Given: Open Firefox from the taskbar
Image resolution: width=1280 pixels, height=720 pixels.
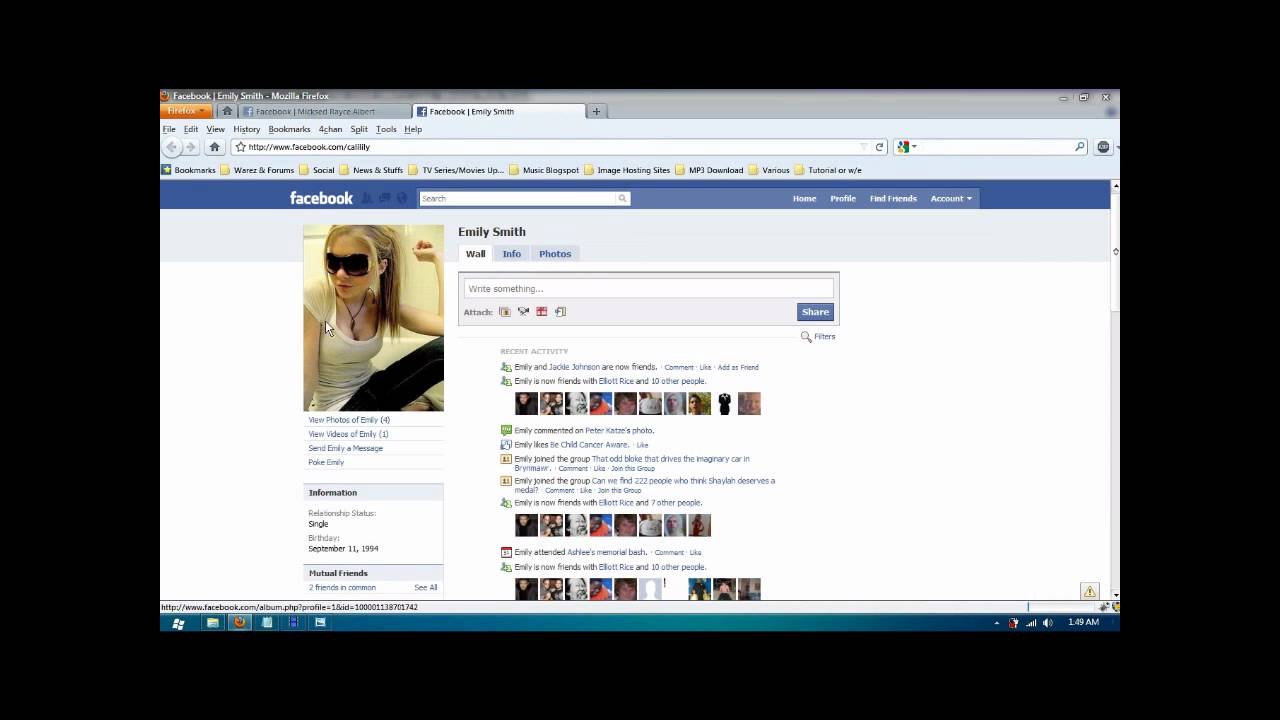Looking at the screenshot, I should point(239,622).
